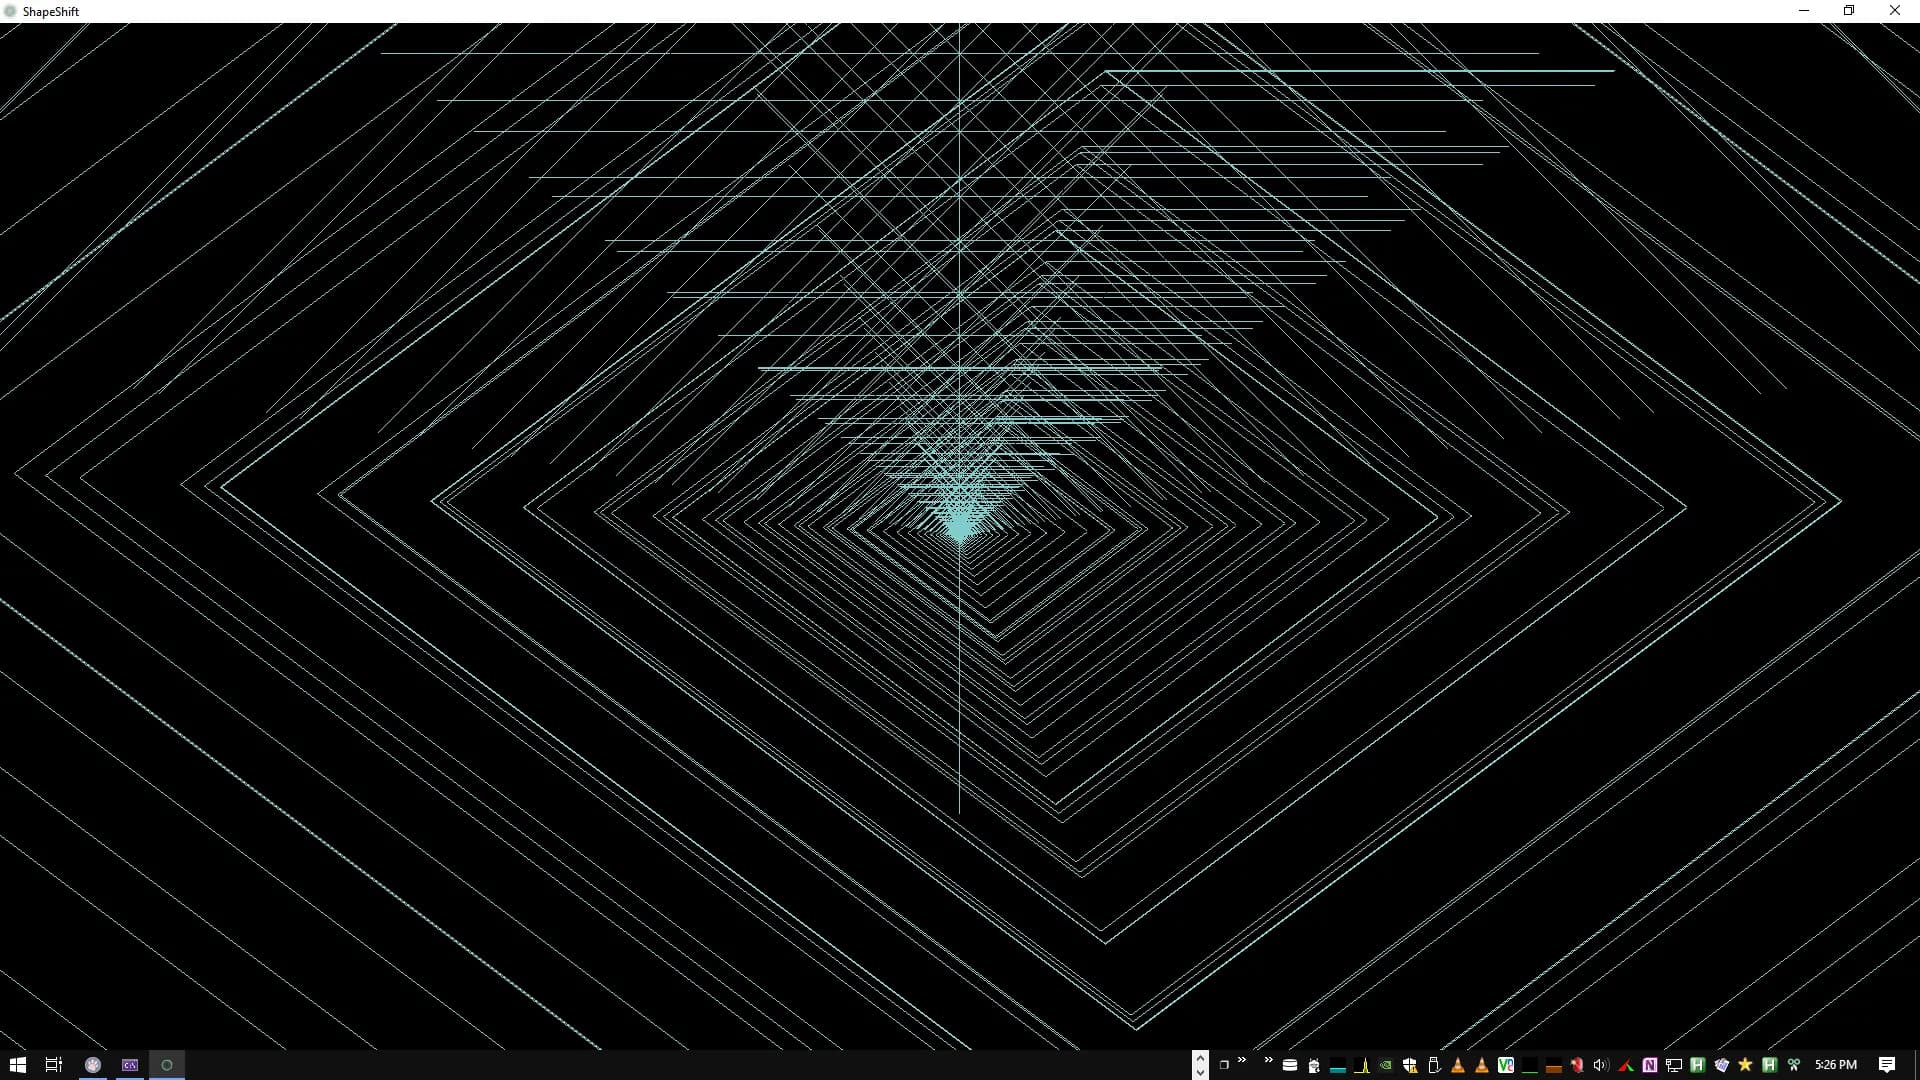The image size is (1920, 1080).
Task: Open the Action Center notifications
Action: pos(1887,1065)
